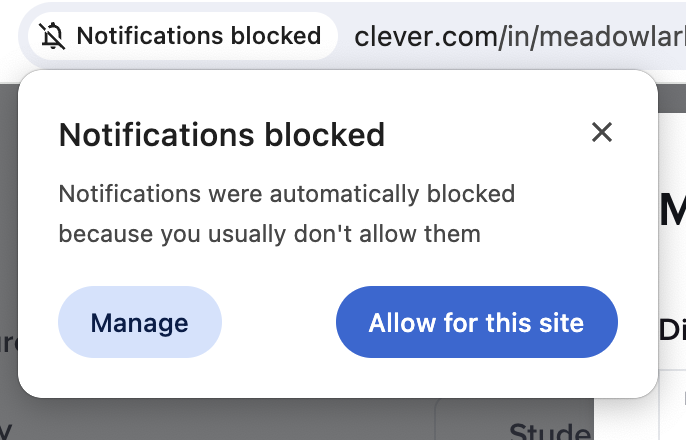Click the 'Notifications were automatically blocked' line
686x440 pixels.
pos(286,193)
